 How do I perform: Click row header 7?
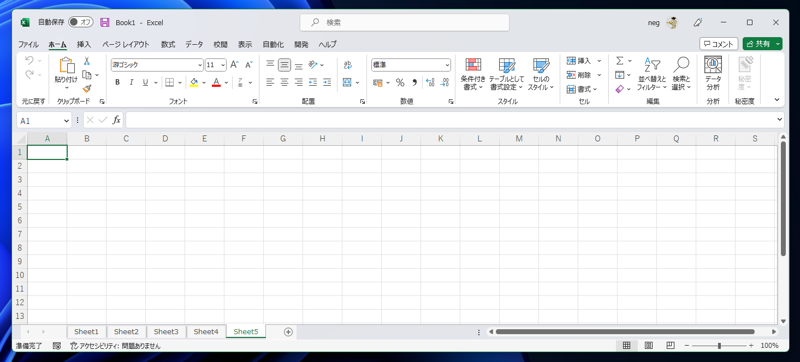20,234
